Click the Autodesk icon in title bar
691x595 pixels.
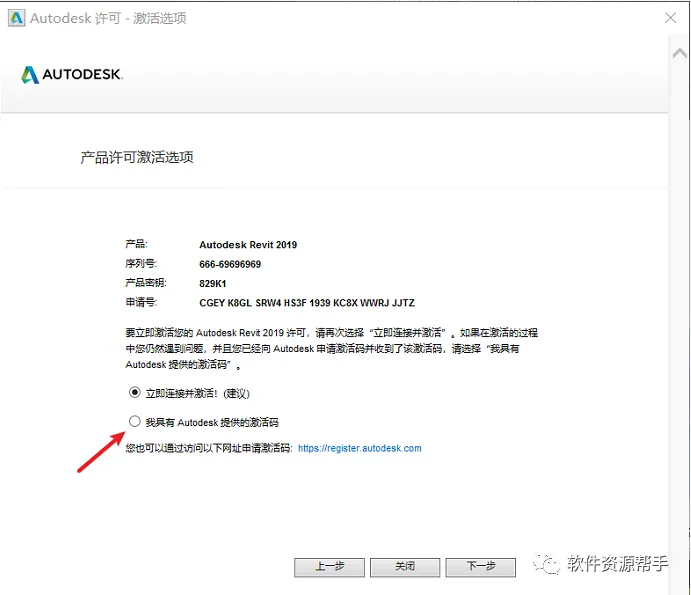click(17, 18)
